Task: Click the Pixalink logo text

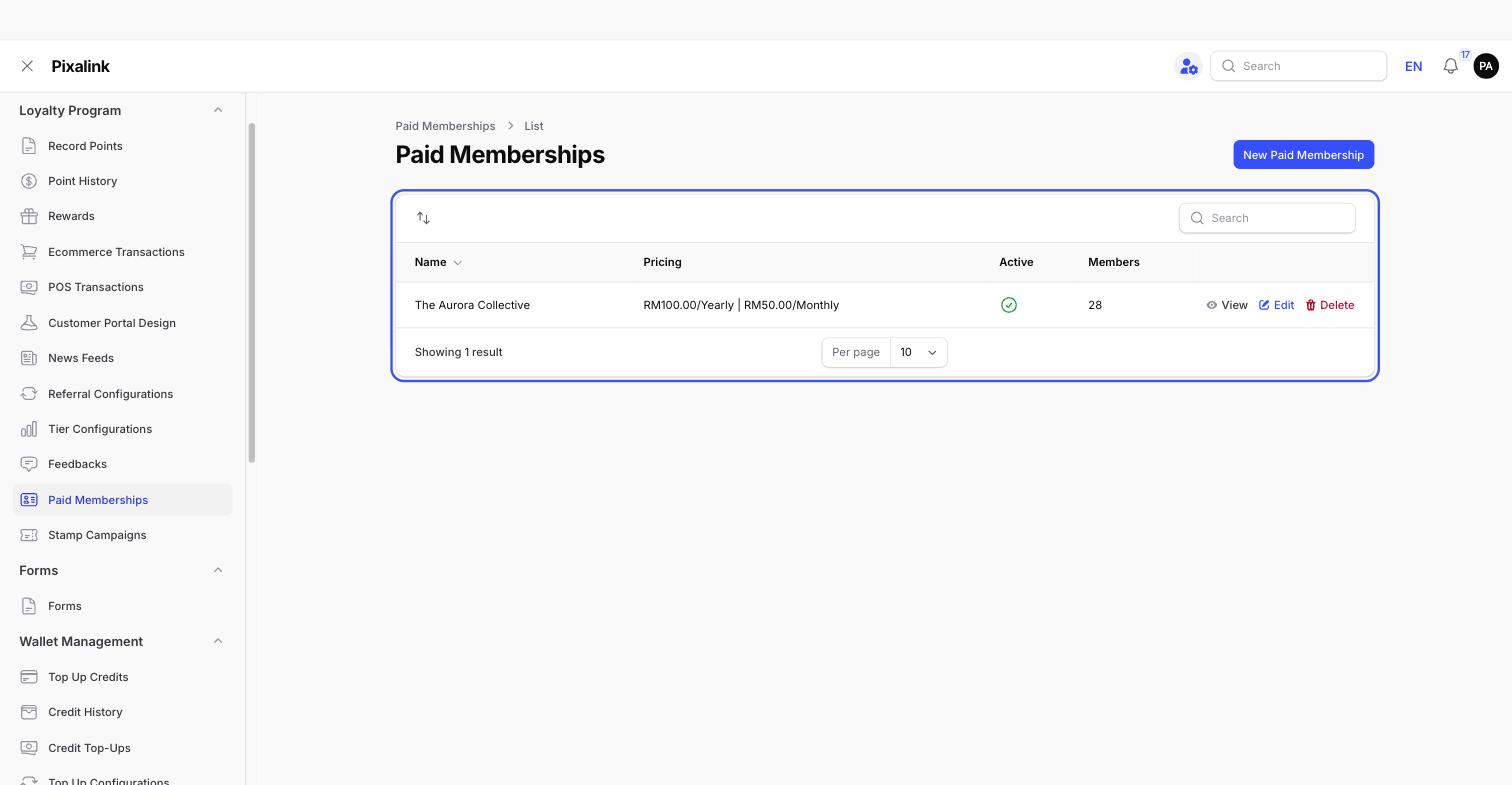Action: pos(80,66)
